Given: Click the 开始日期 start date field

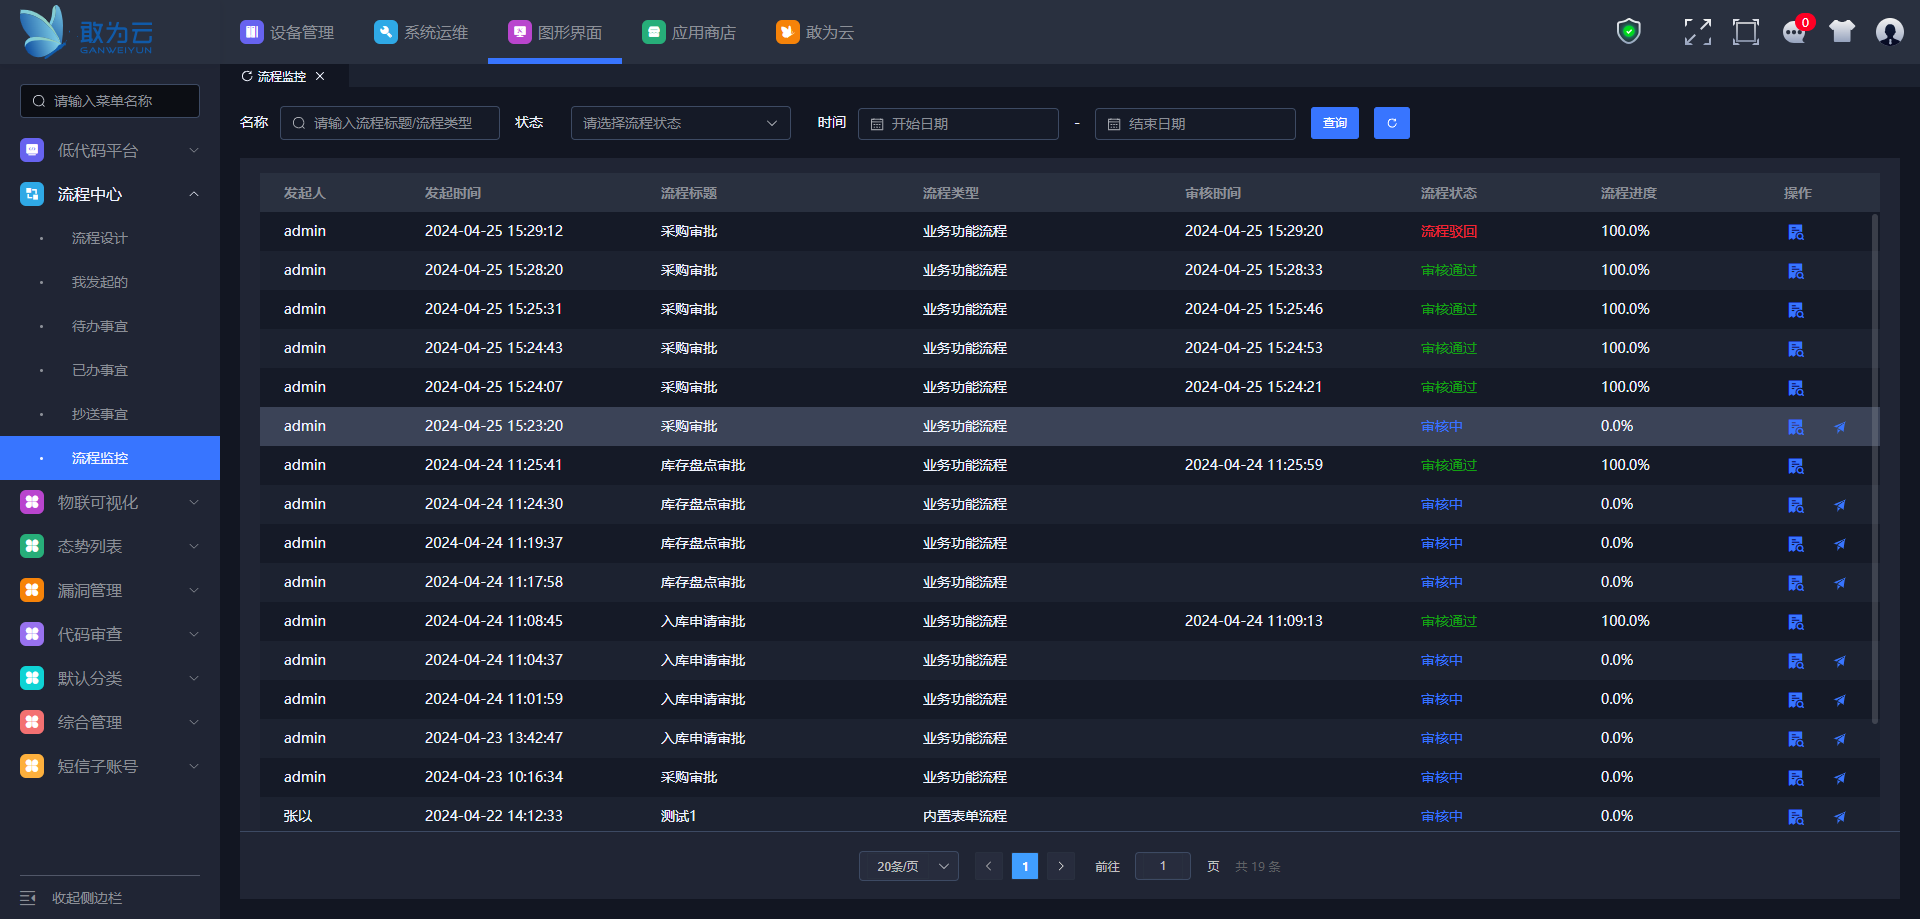Looking at the screenshot, I should click(958, 124).
